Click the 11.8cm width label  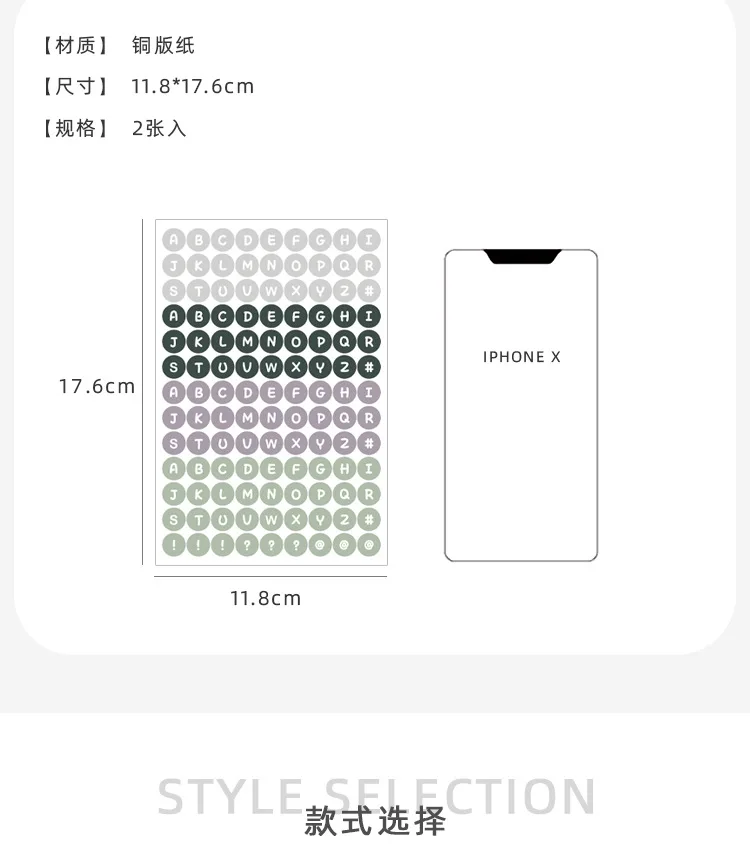click(x=265, y=598)
